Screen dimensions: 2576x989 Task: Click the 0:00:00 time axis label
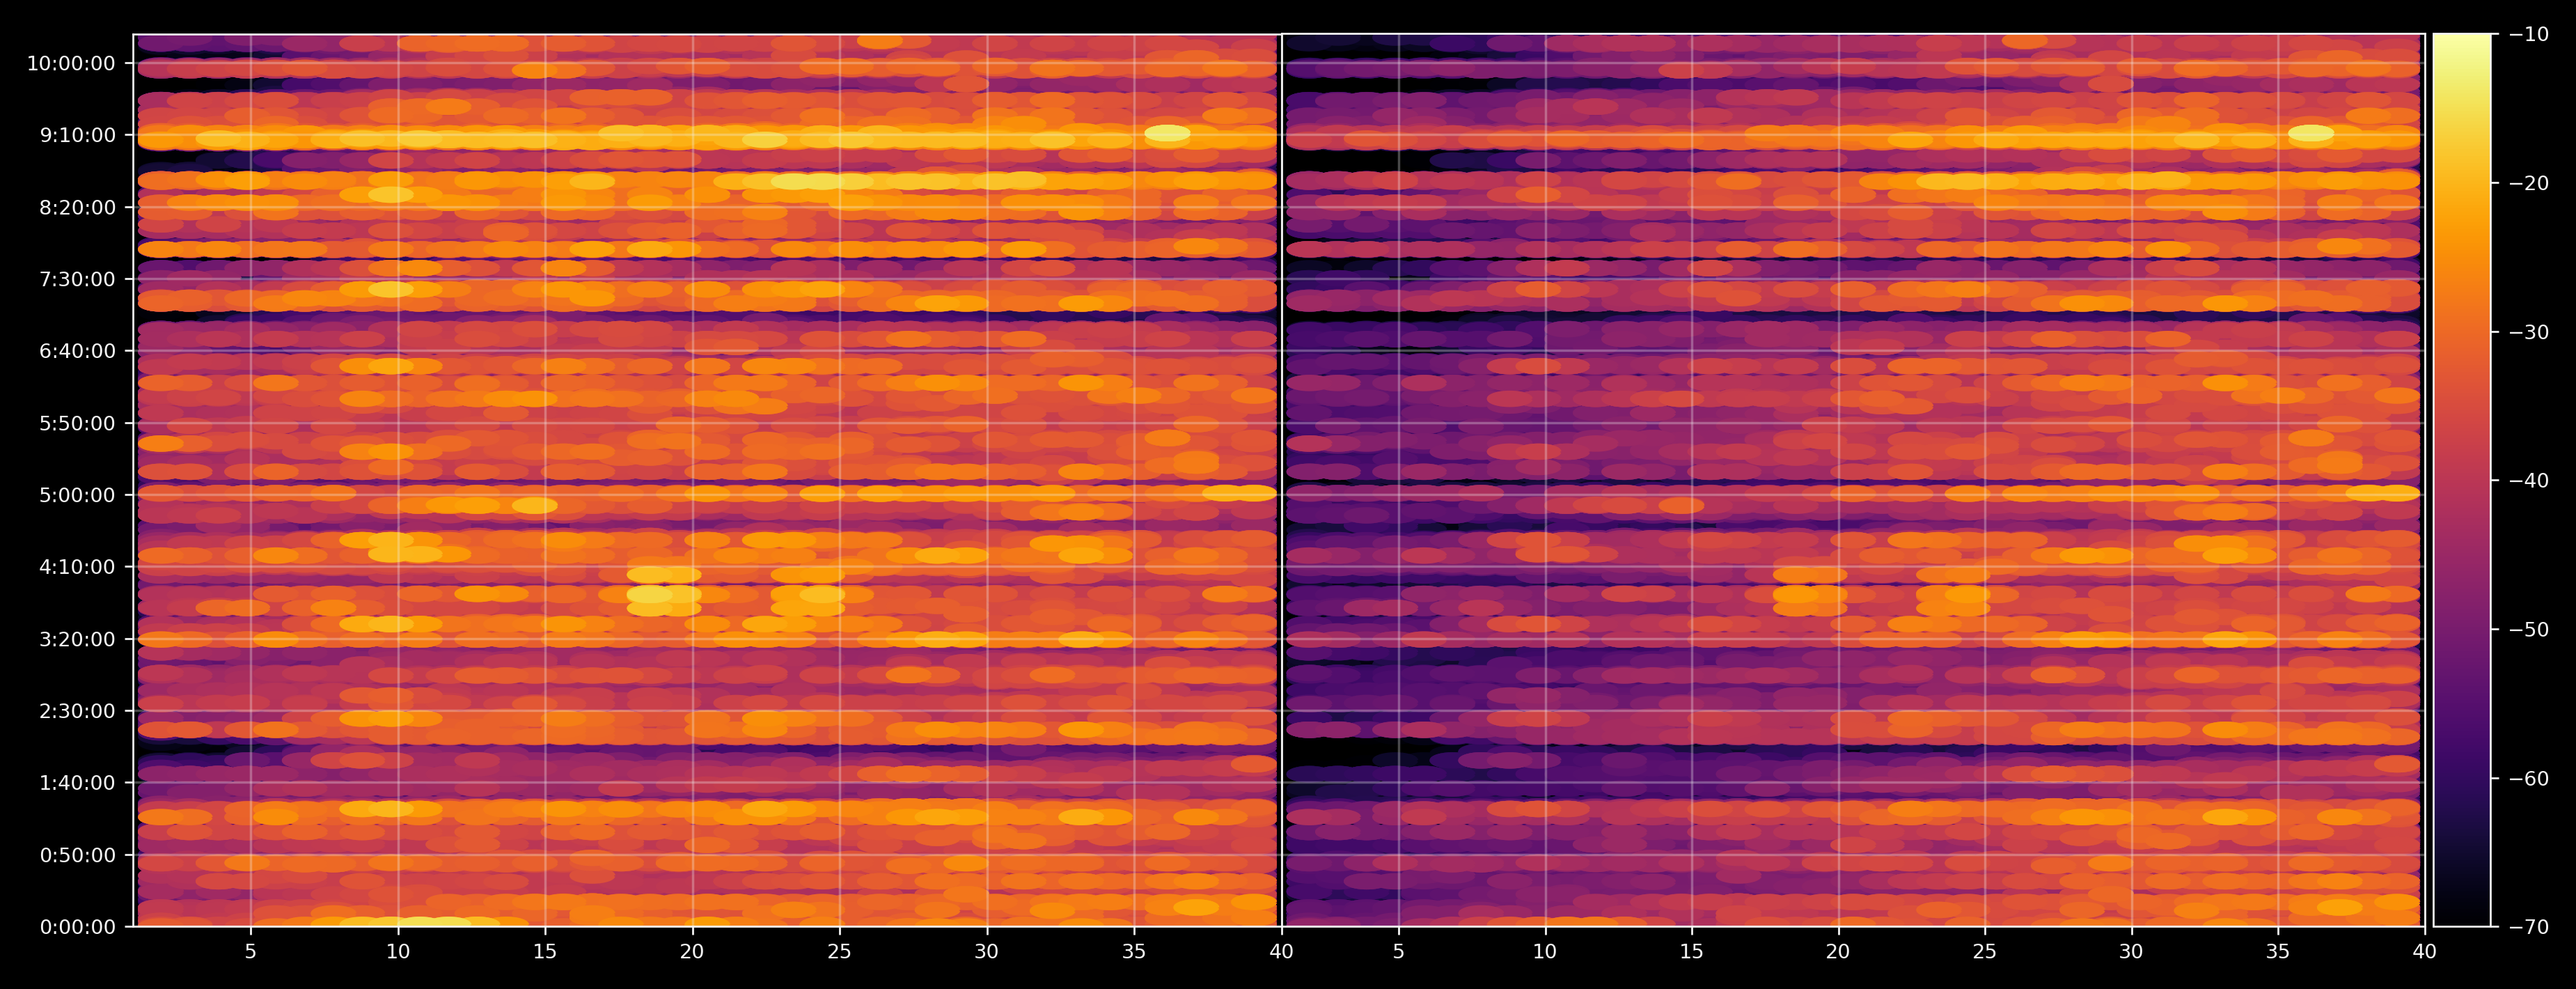click(77, 927)
